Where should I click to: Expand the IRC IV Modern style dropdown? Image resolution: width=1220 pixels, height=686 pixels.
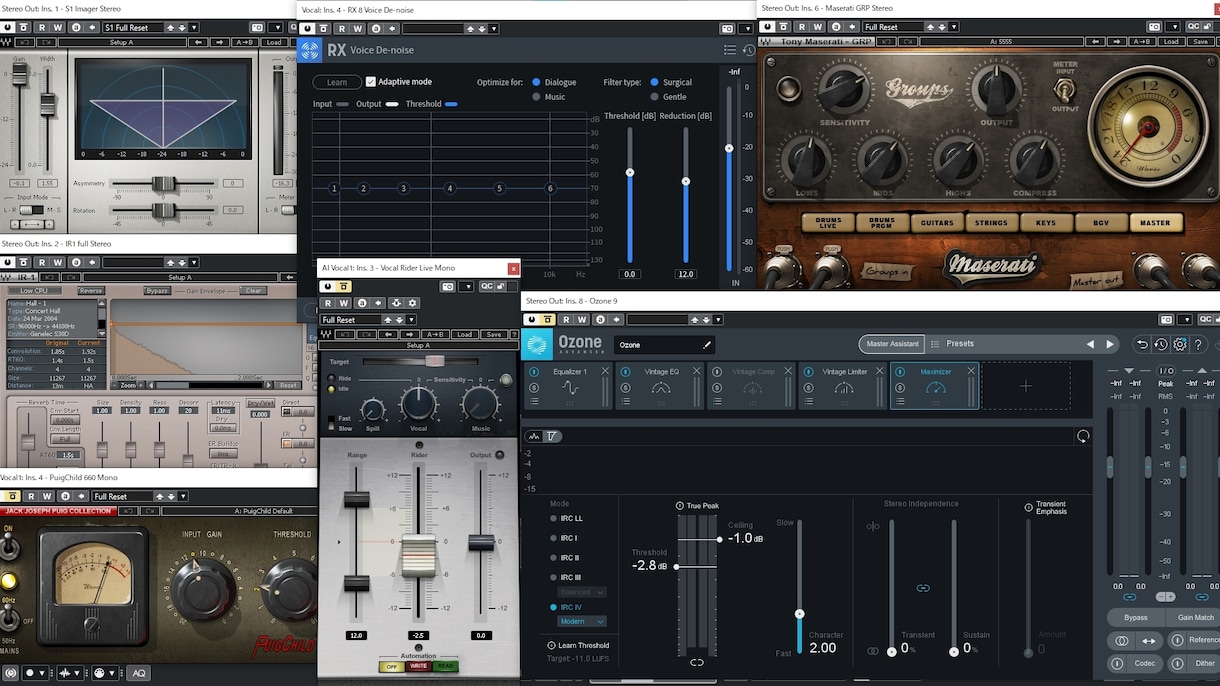581,621
